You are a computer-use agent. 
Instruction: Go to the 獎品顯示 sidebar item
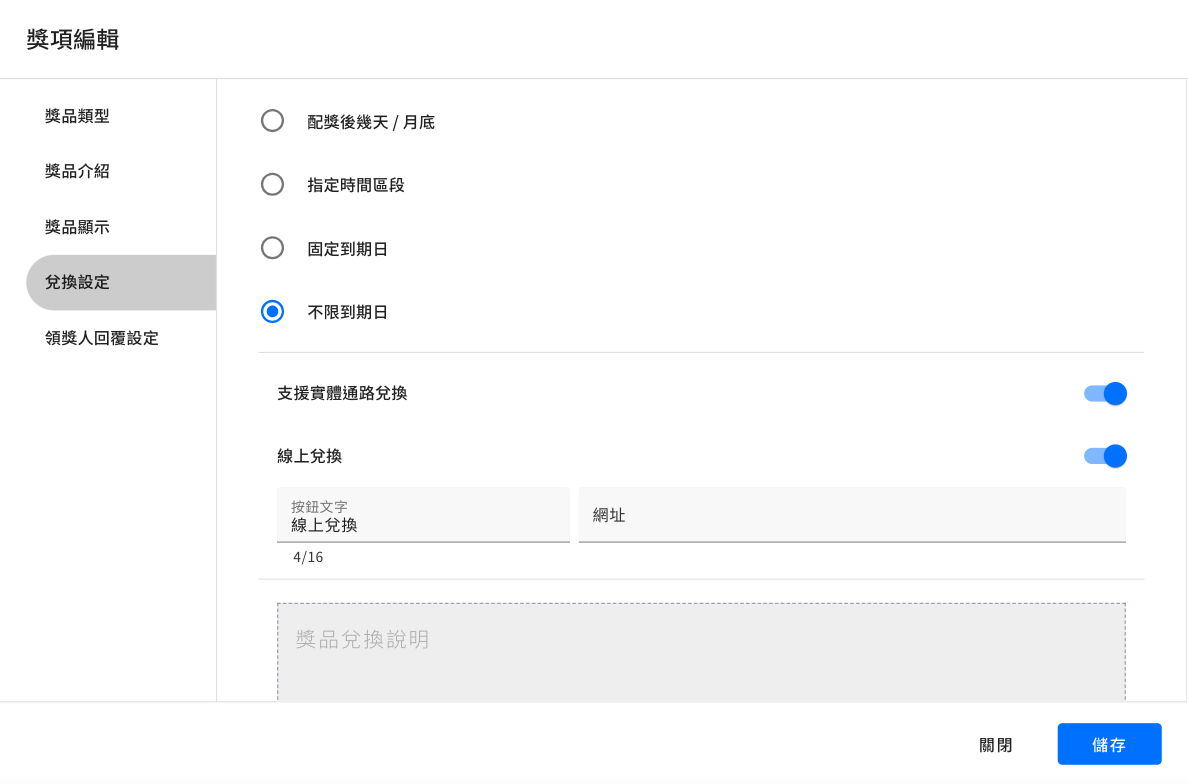[77, 227]
